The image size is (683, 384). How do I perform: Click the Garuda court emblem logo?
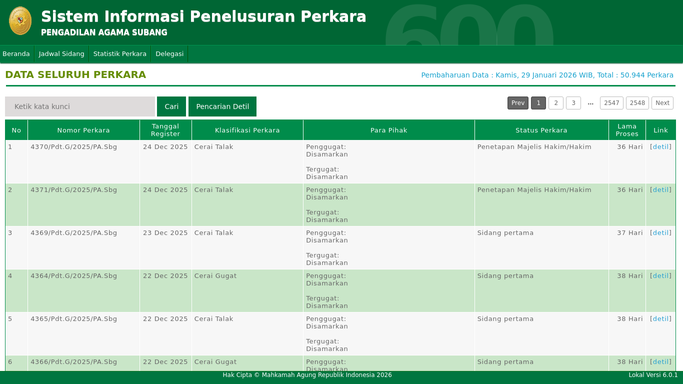pyautogui.click(x=20, y=21)
